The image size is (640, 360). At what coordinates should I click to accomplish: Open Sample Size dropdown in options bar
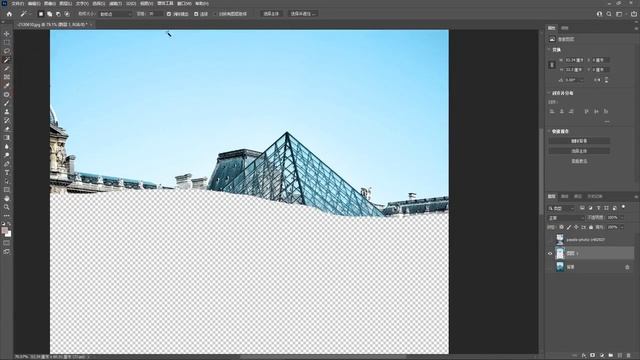tap(116, 14)
